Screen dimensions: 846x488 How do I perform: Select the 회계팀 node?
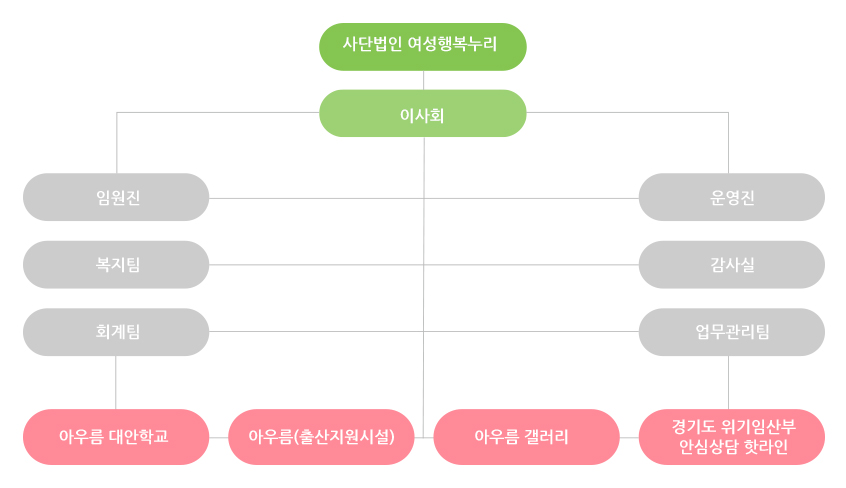coord(116,332)
